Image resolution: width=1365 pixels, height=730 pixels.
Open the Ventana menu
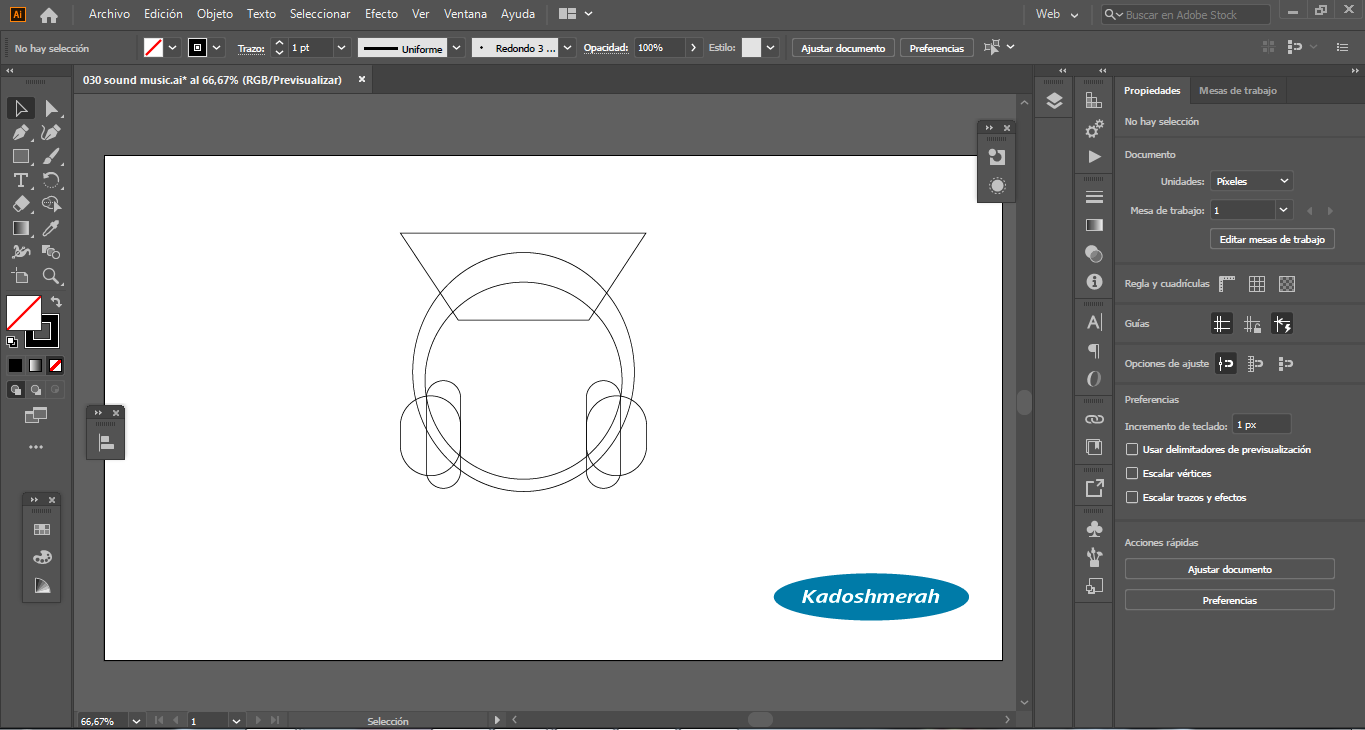[465, 14]
